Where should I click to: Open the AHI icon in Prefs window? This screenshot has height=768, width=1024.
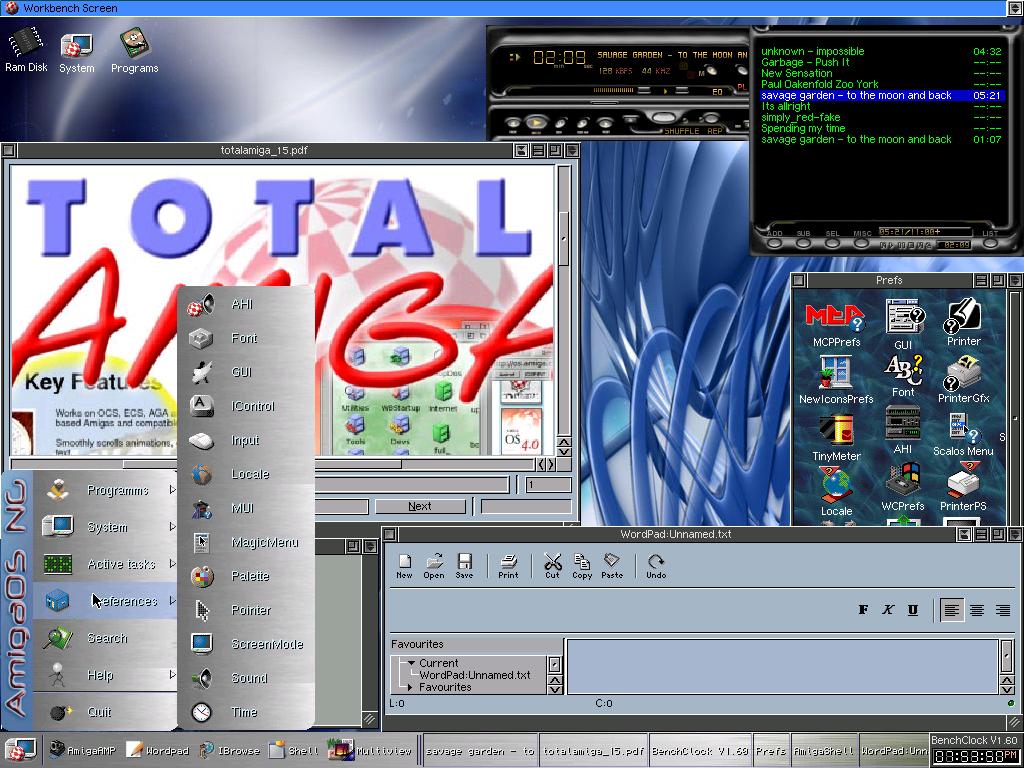pos(903,430)
